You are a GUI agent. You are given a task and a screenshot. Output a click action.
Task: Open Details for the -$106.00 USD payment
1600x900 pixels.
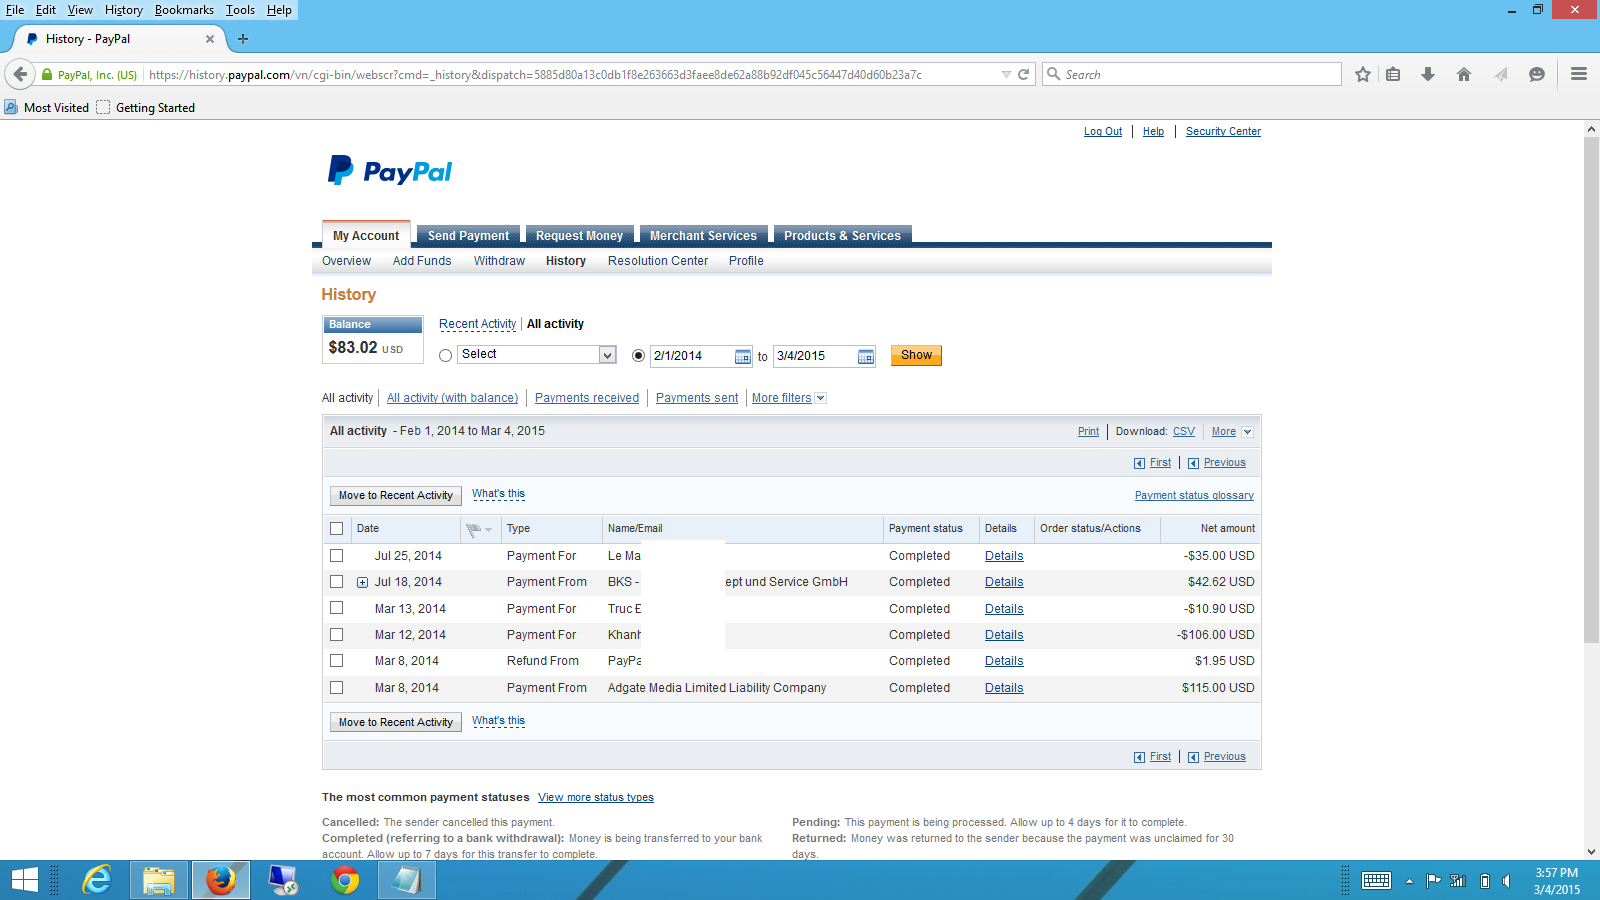[x=1004, y=635]
